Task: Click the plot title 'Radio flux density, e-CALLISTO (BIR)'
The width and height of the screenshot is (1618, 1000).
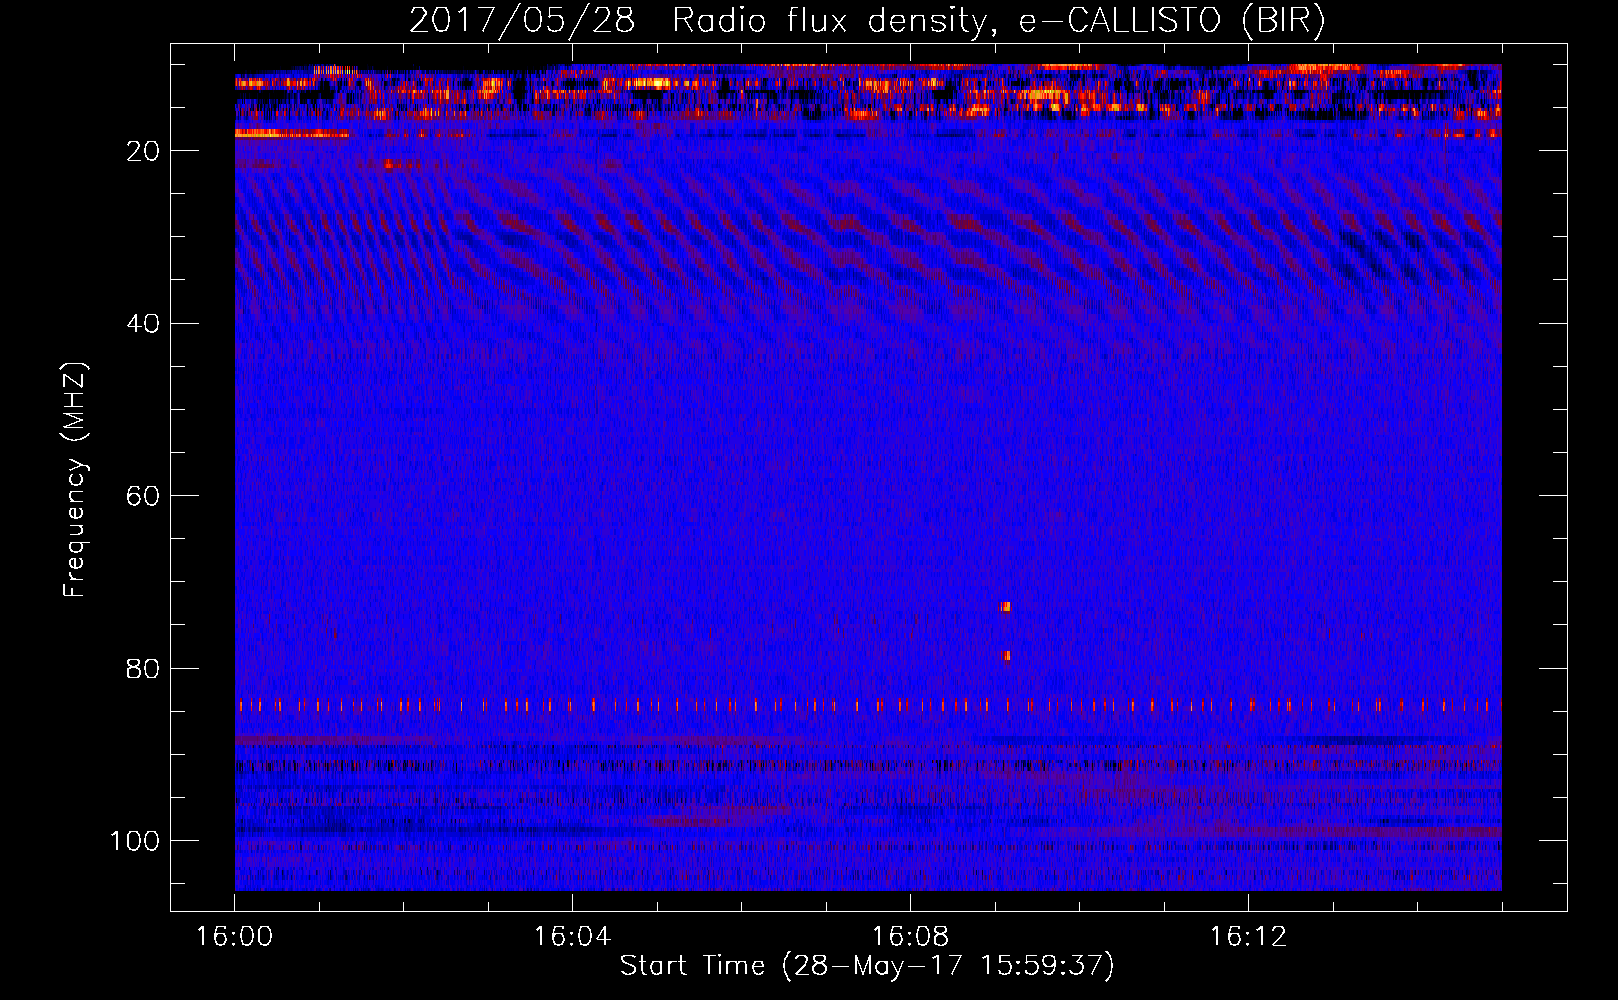Action: [999, 20]
